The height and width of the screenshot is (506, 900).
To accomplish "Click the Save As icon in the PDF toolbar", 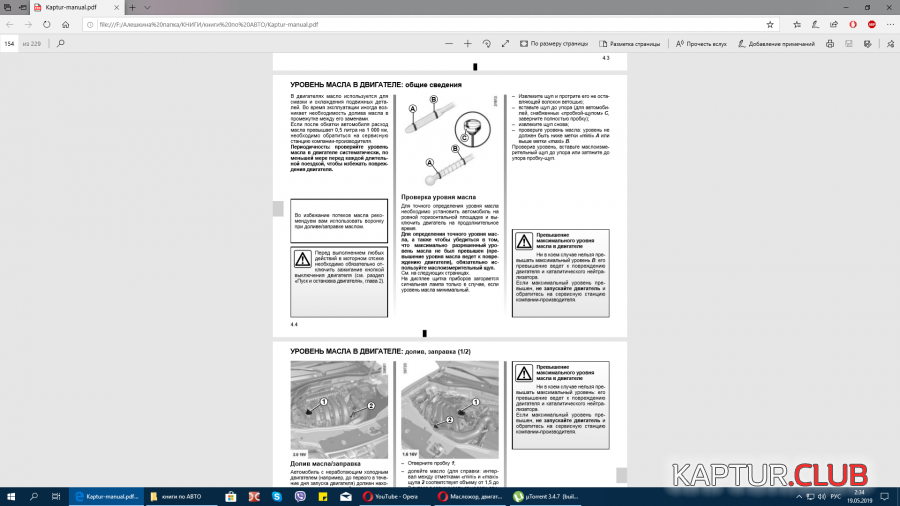I will 867,44.
